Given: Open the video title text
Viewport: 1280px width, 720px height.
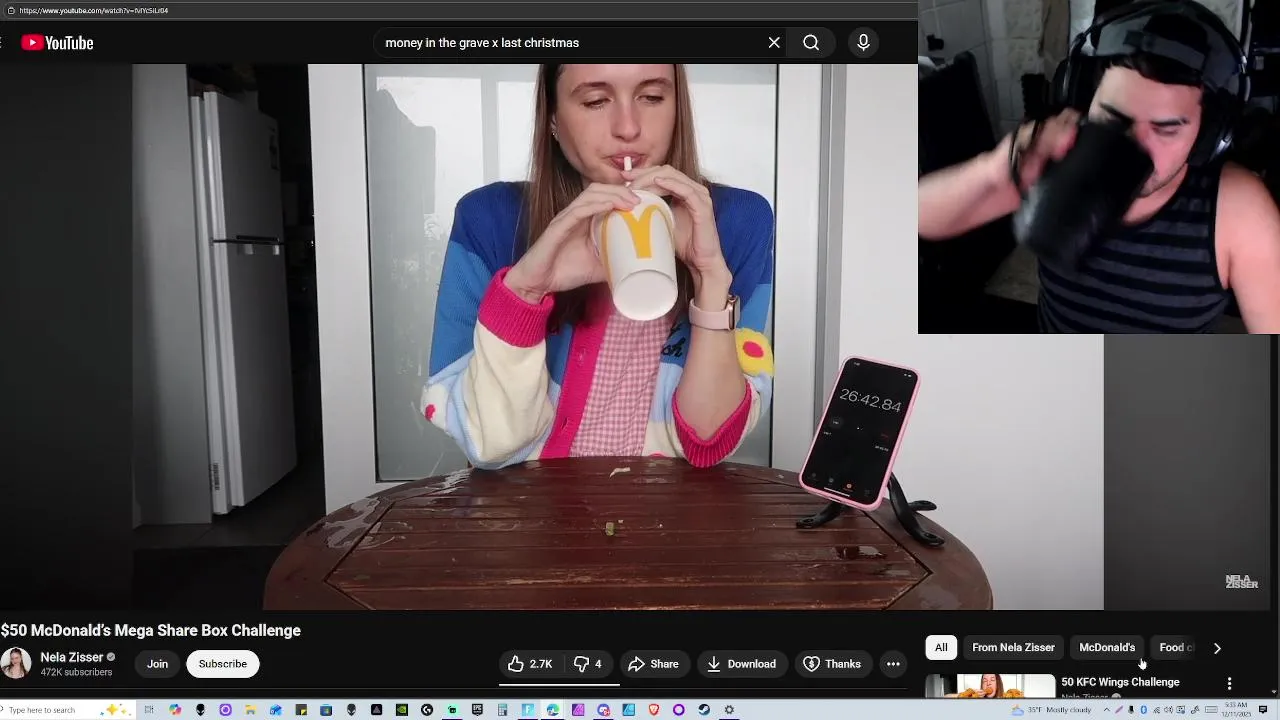Looking at the screenshot, I should coord(151,630).
